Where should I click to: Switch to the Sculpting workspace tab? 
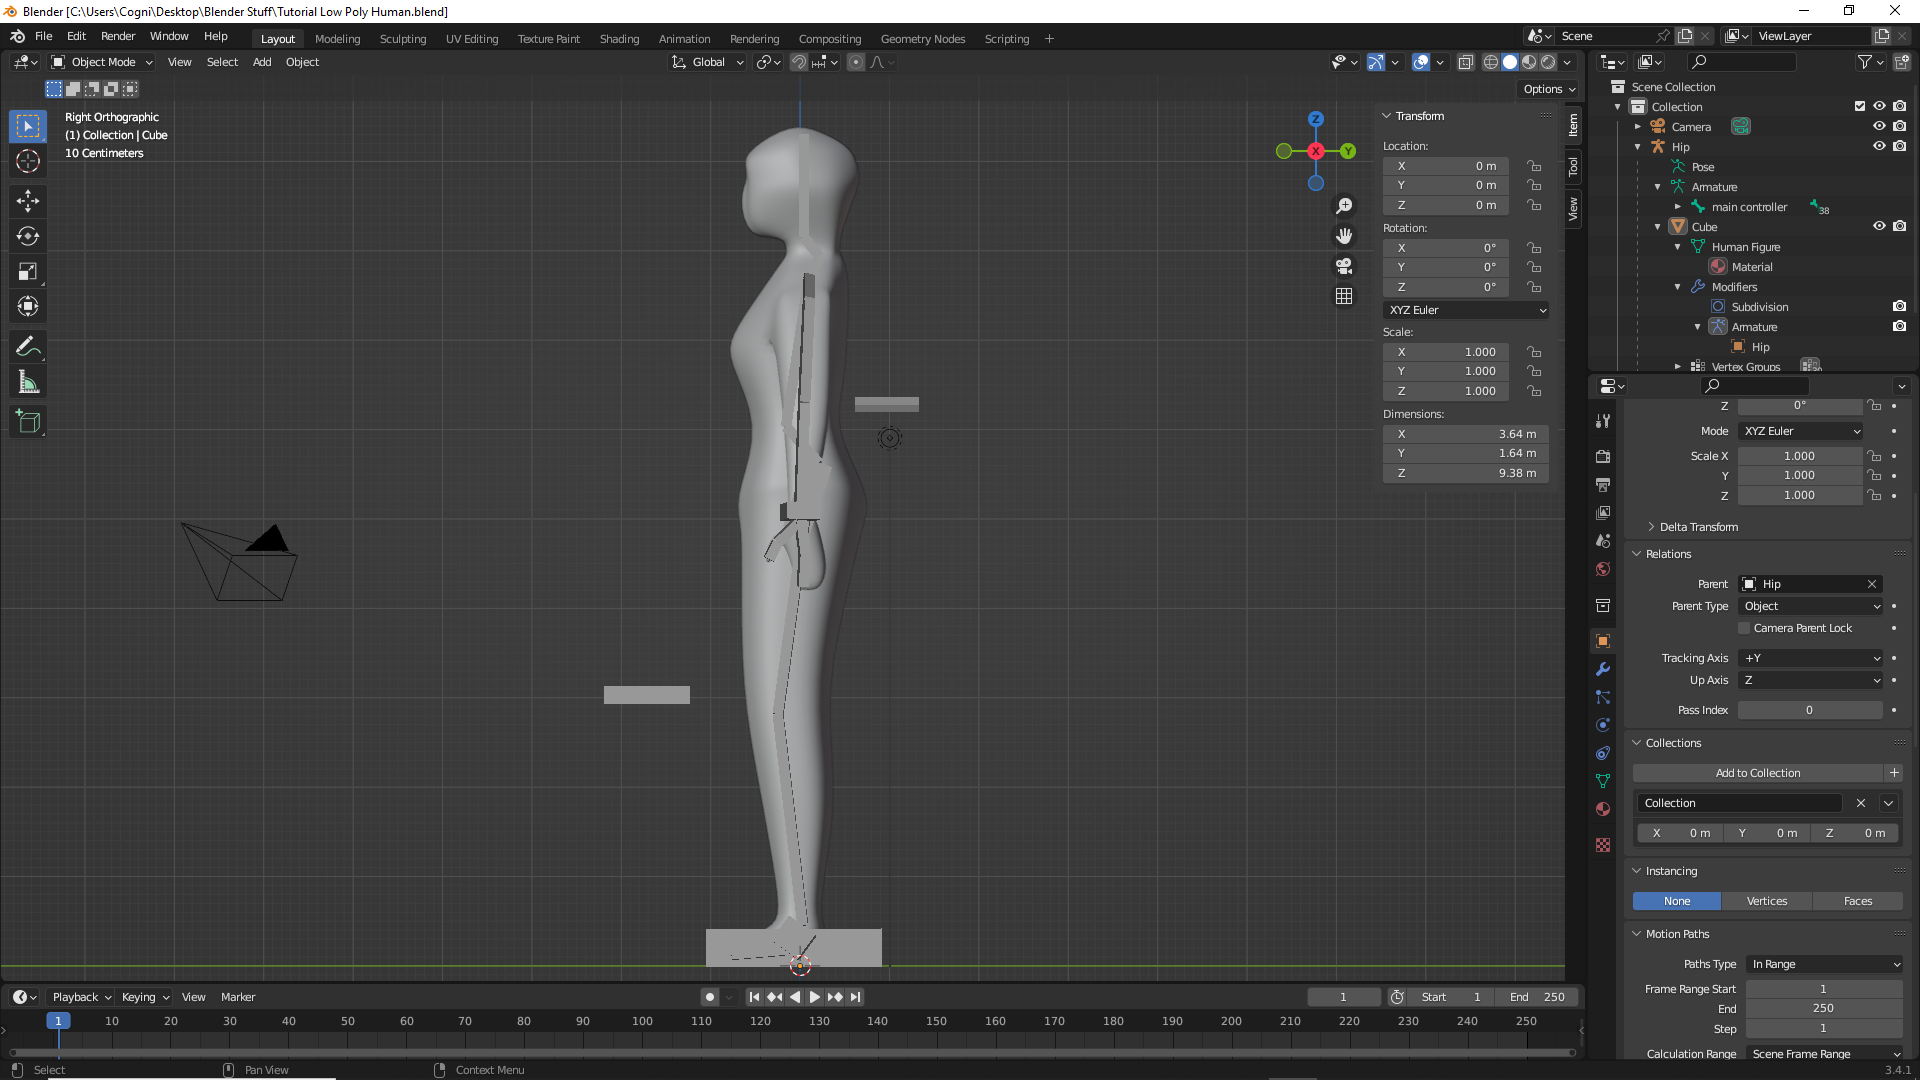[x=402, y=39]
